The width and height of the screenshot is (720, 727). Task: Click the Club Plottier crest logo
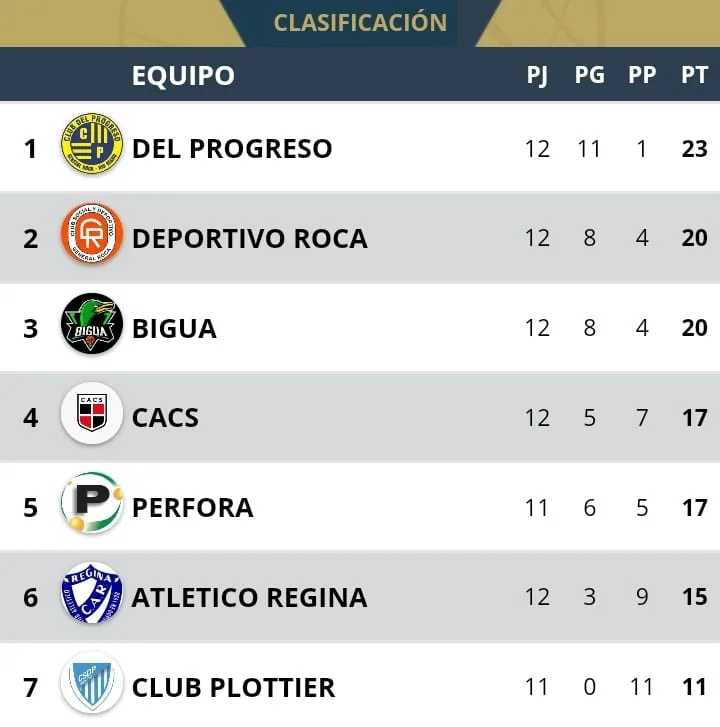92,685
